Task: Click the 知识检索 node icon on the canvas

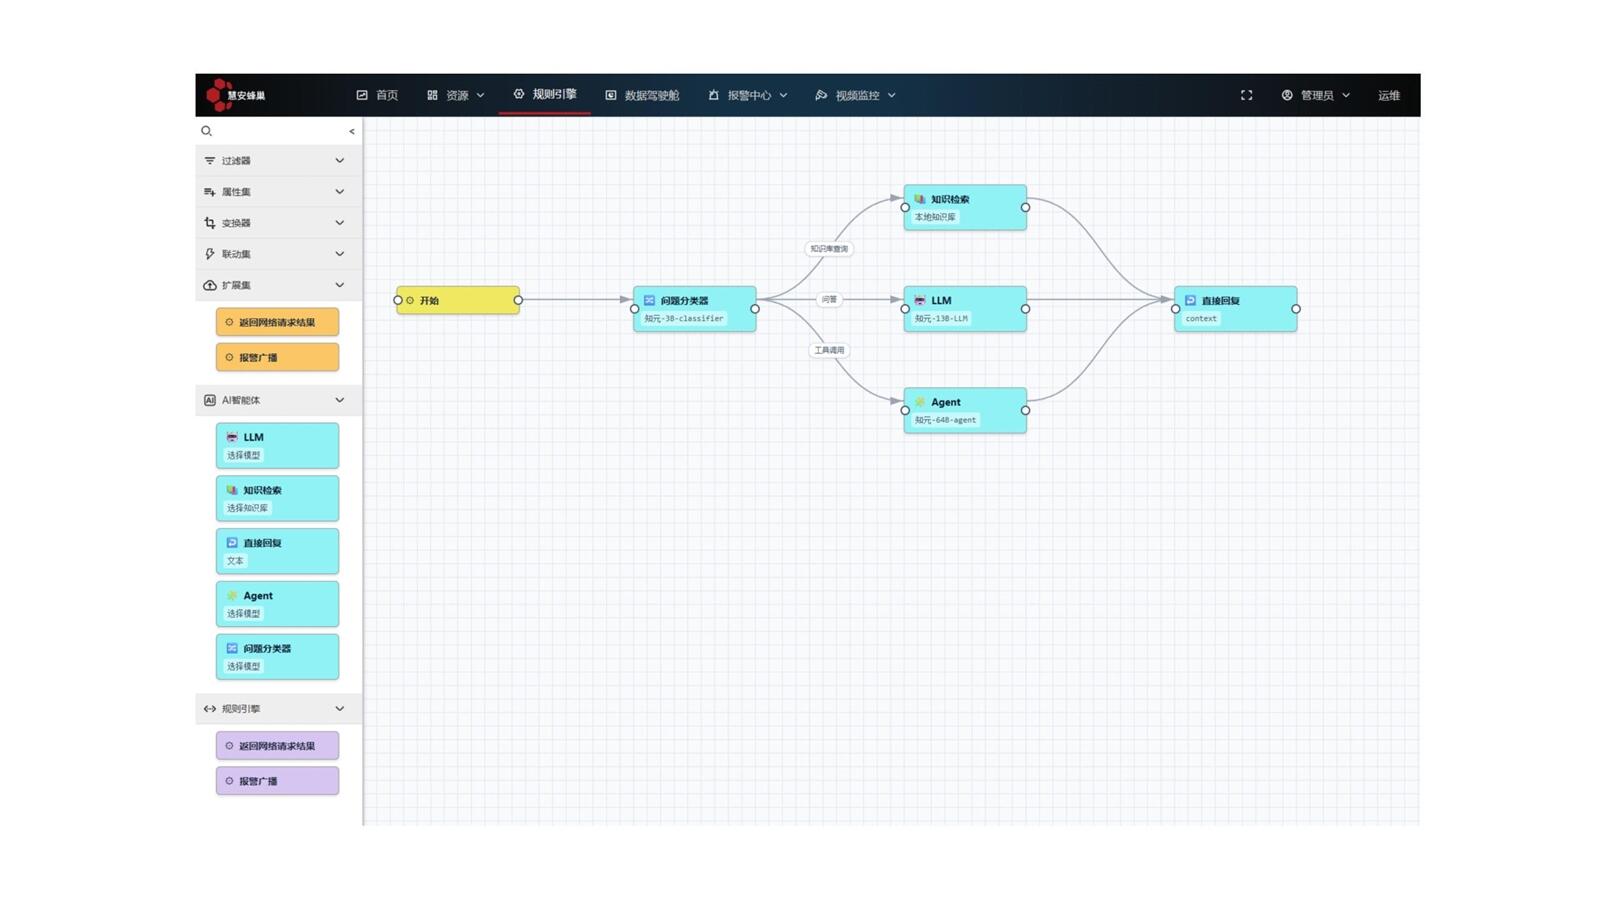Action: point(920,199)
